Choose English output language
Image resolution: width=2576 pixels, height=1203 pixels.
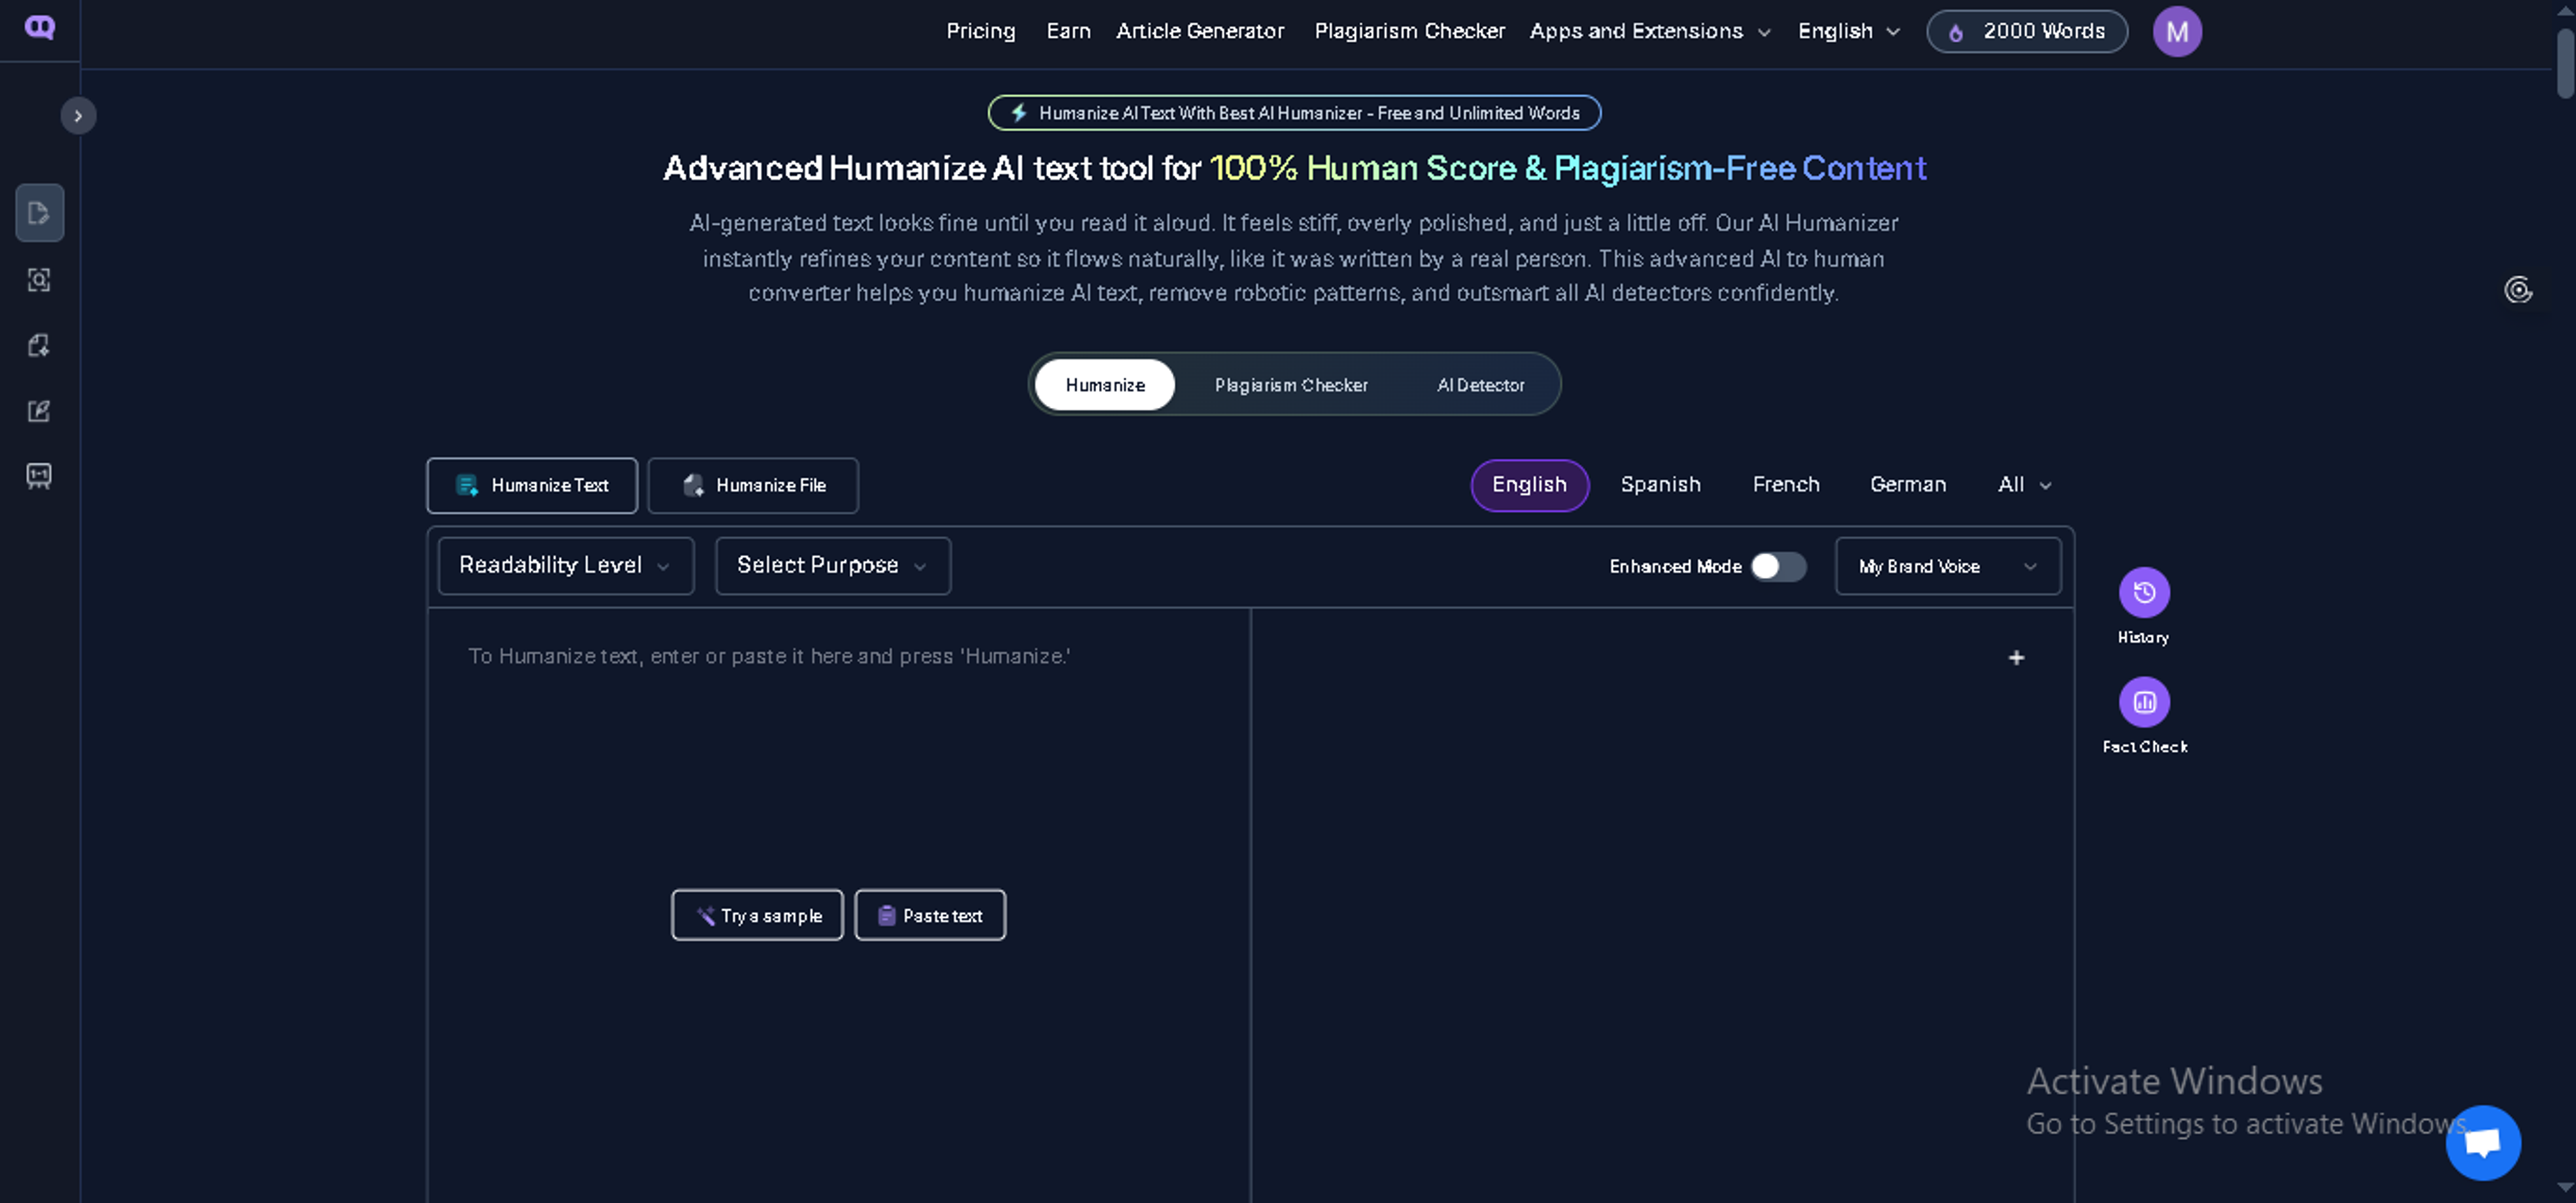pyautogui.click(x=1529, y=485)
